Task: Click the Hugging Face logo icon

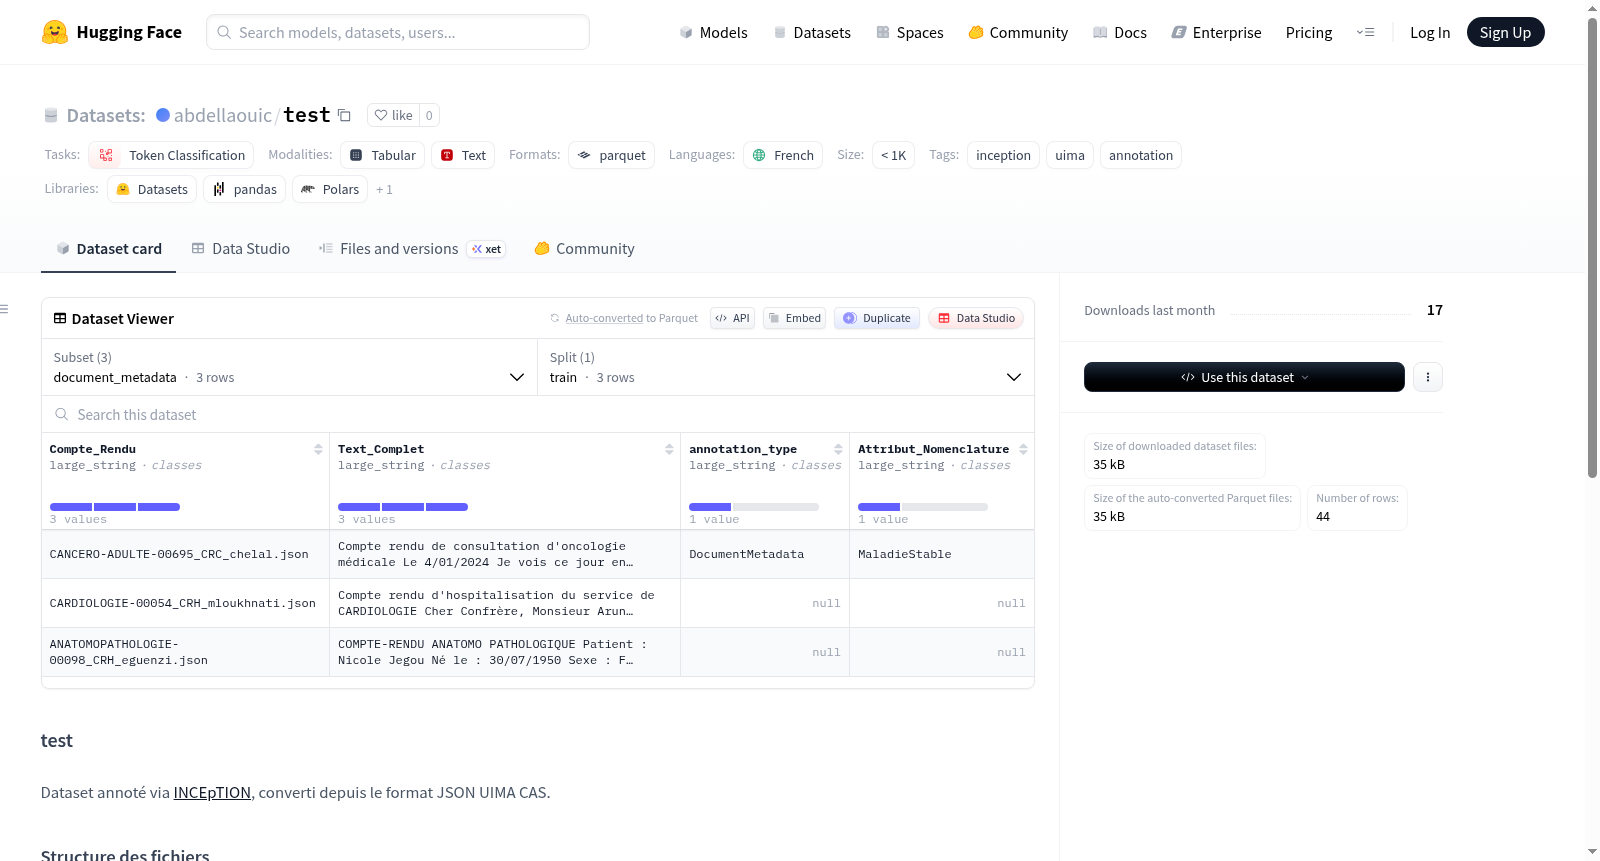Action: (x=55, y=32)
